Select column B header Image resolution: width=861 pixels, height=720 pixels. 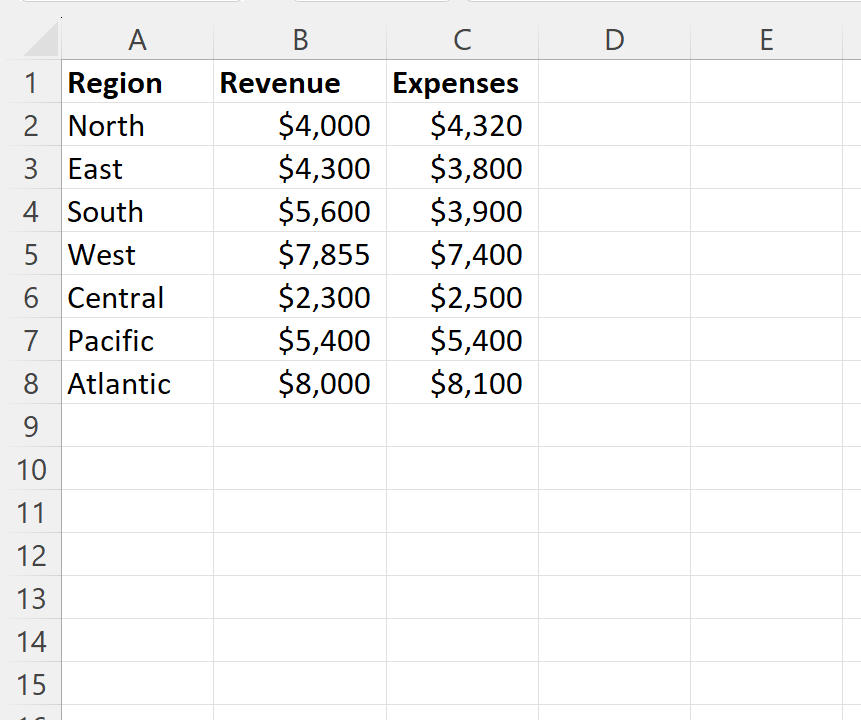(300, 40)
